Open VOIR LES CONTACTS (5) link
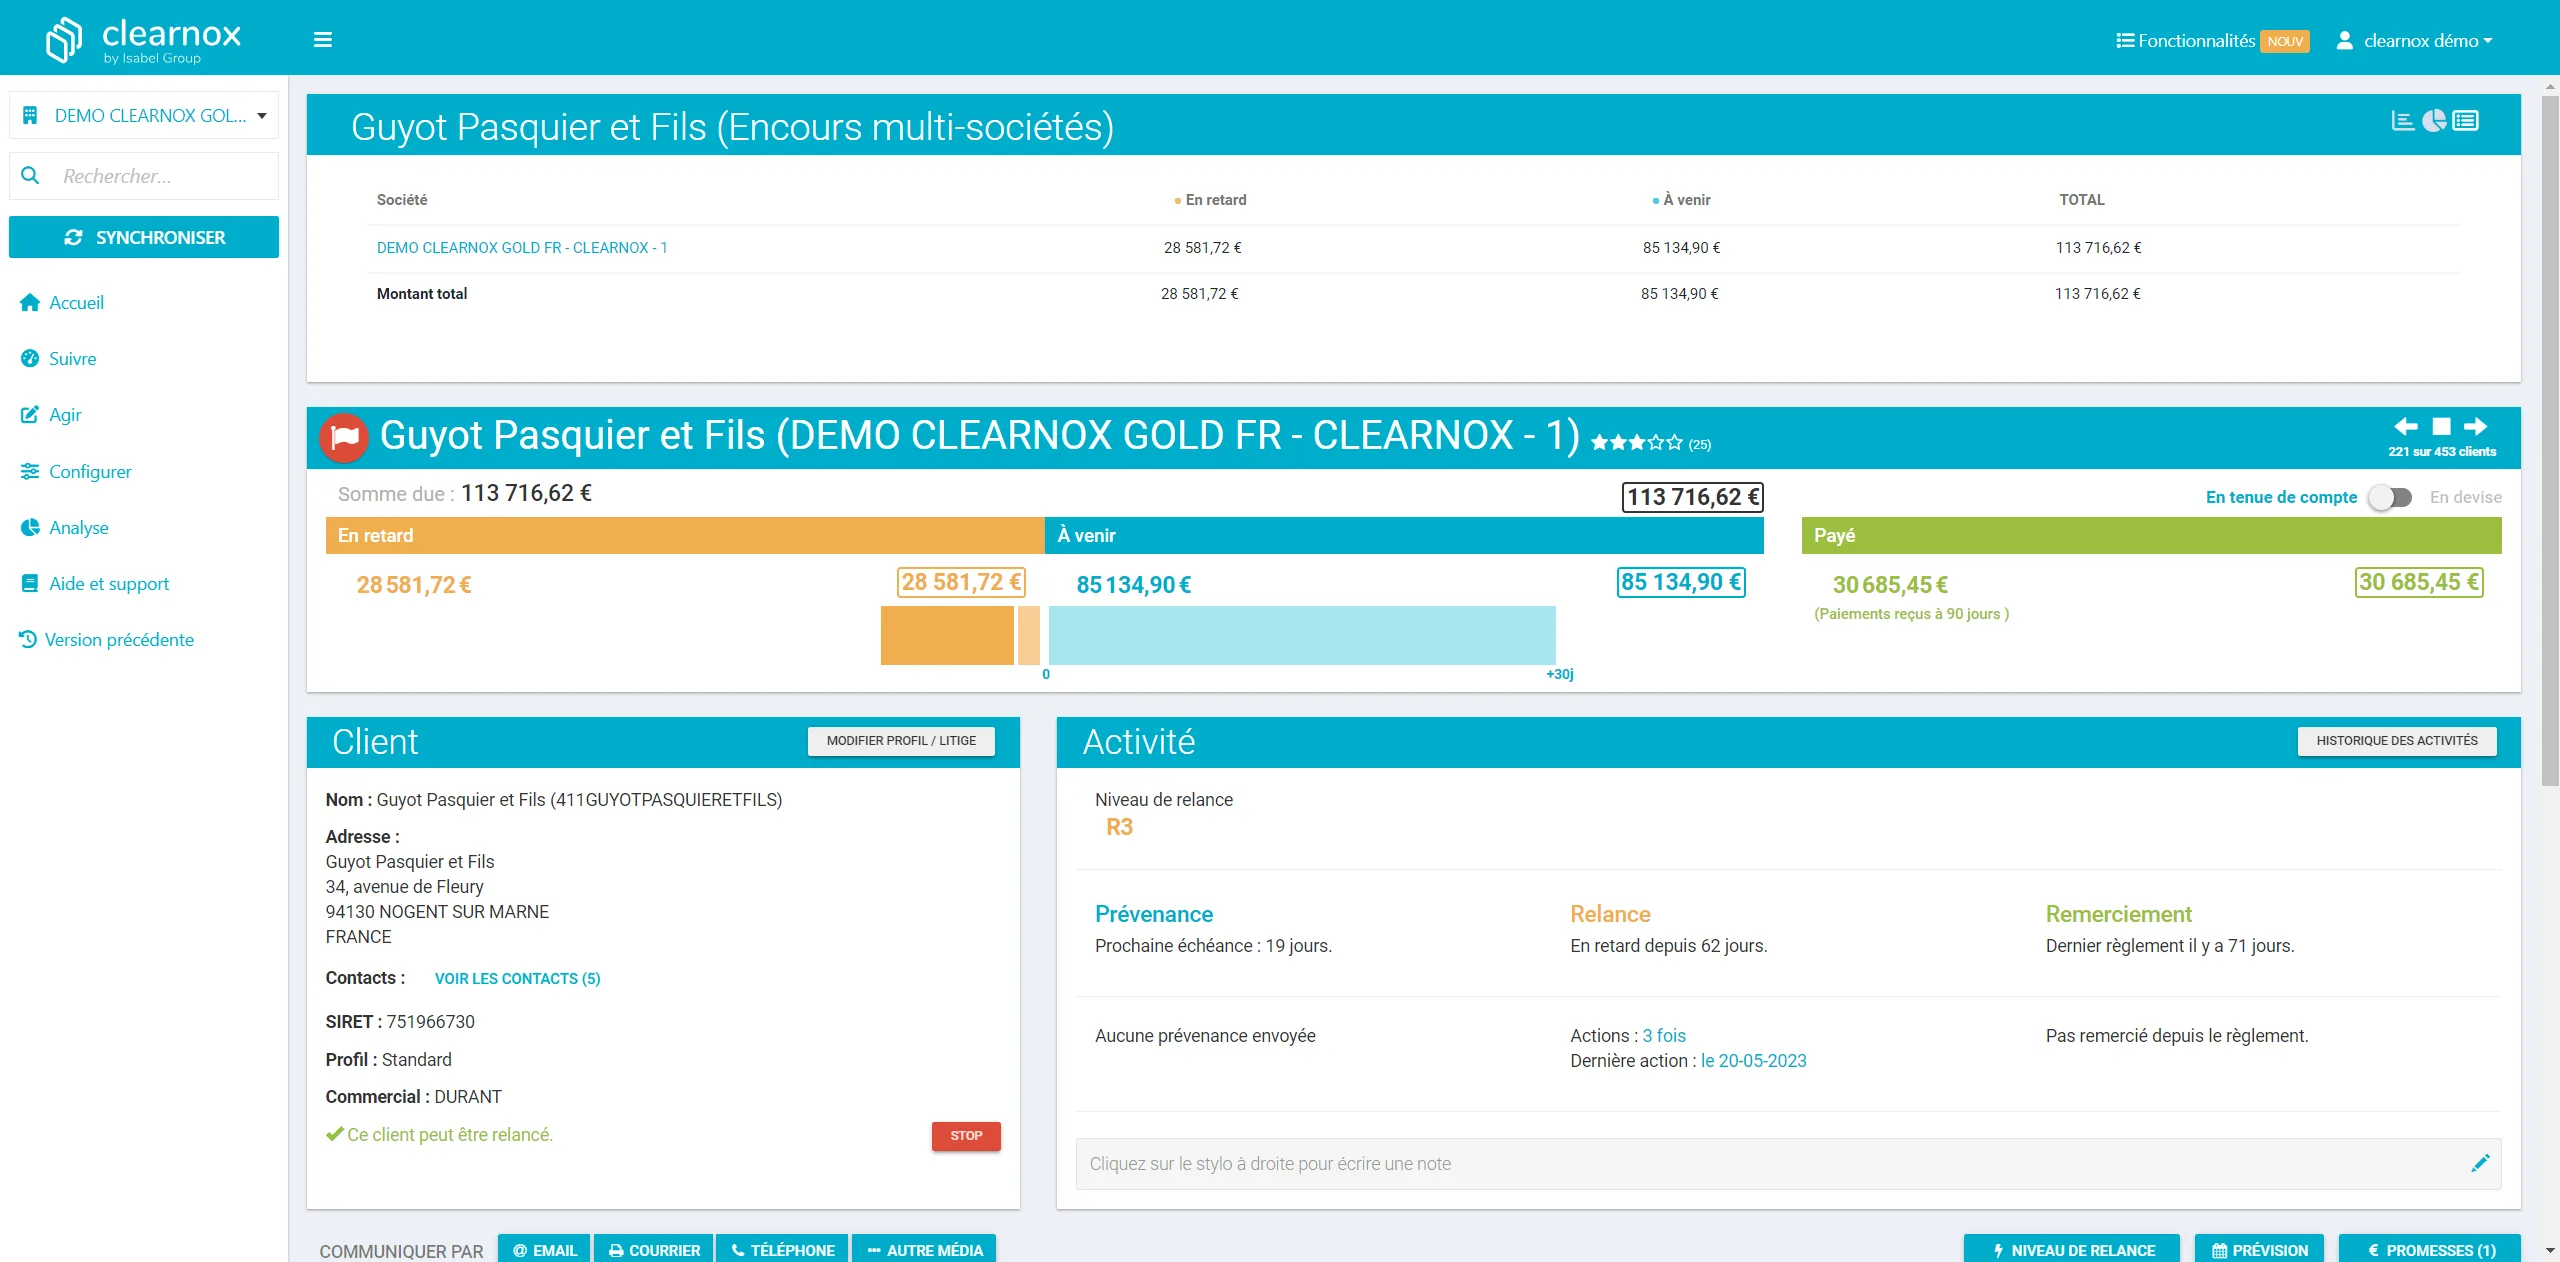The height and width of the screenshot is (1262, 2560). click(517, 979)
